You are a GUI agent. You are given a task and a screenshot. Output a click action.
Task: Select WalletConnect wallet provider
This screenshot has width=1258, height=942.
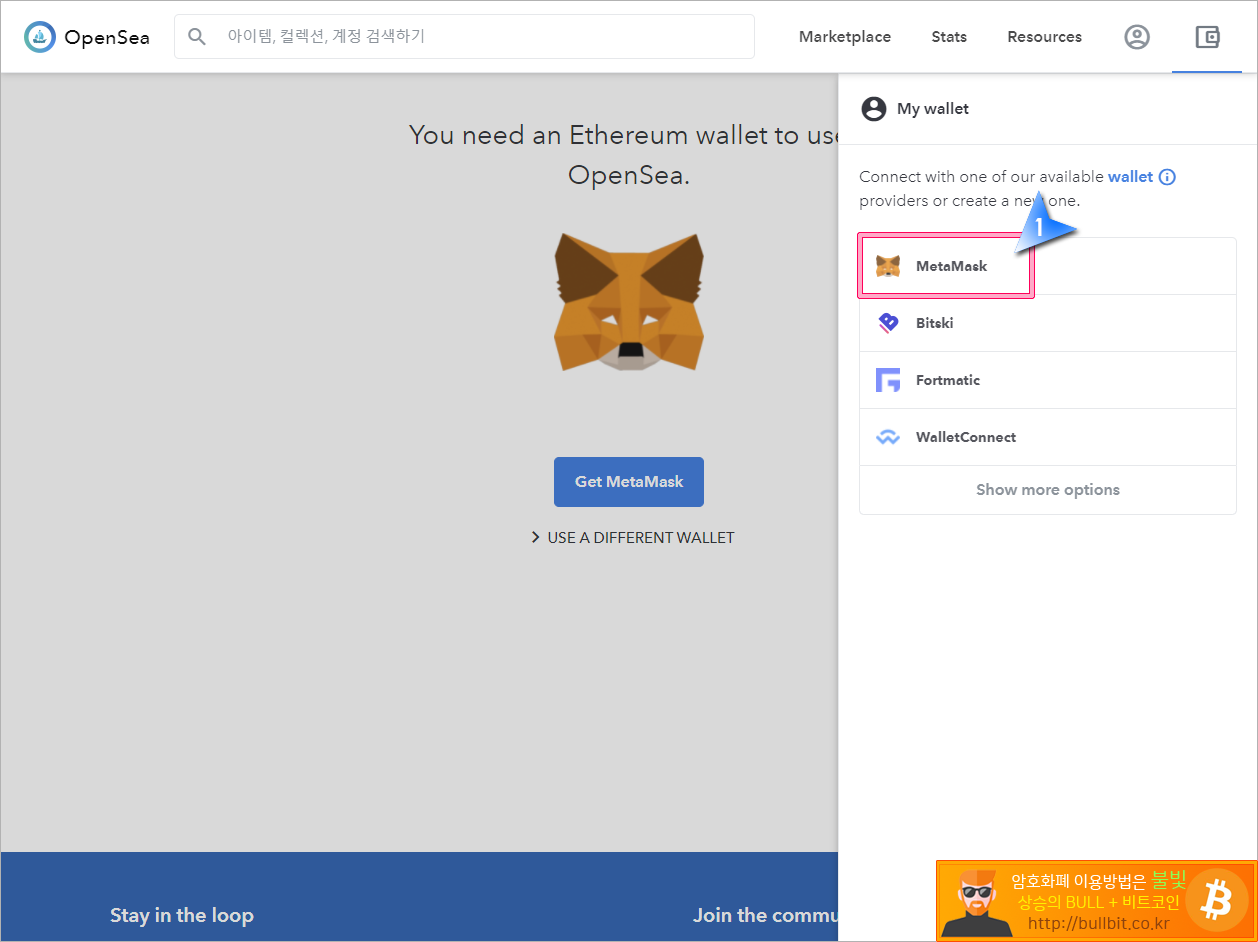tap(1048, 437)
